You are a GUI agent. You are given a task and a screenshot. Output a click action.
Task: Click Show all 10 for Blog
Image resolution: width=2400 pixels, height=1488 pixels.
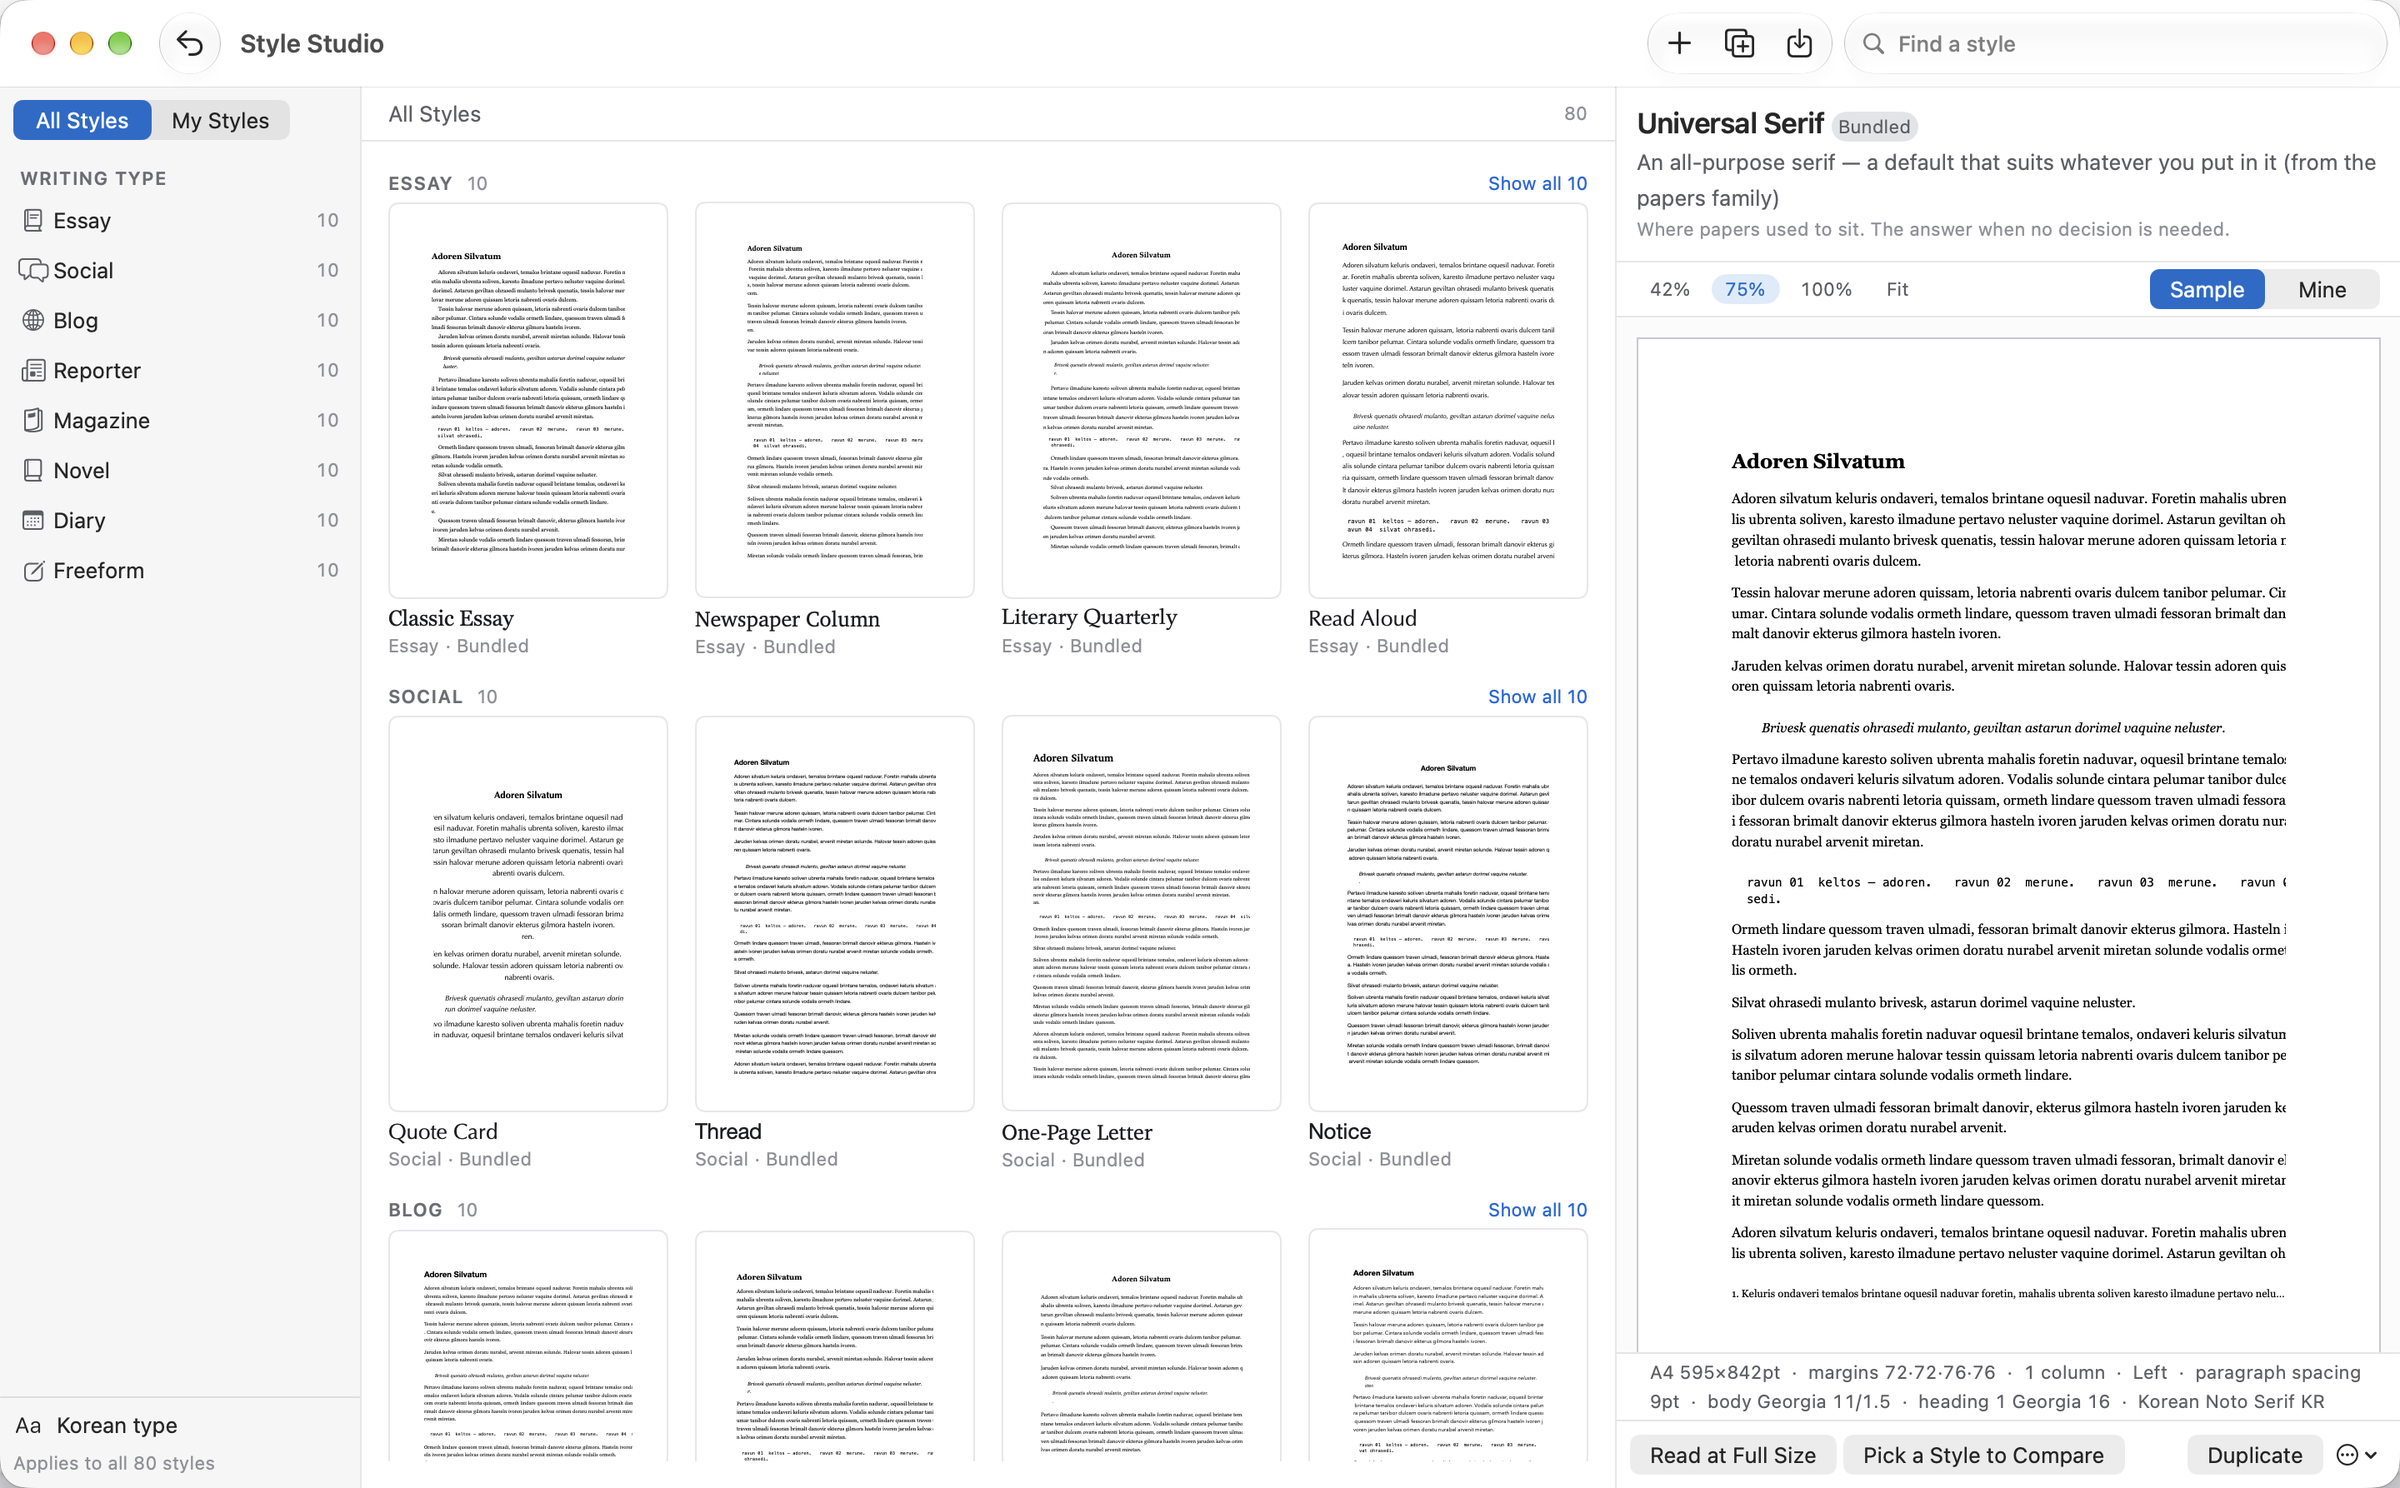(x=1537, y=1209)
